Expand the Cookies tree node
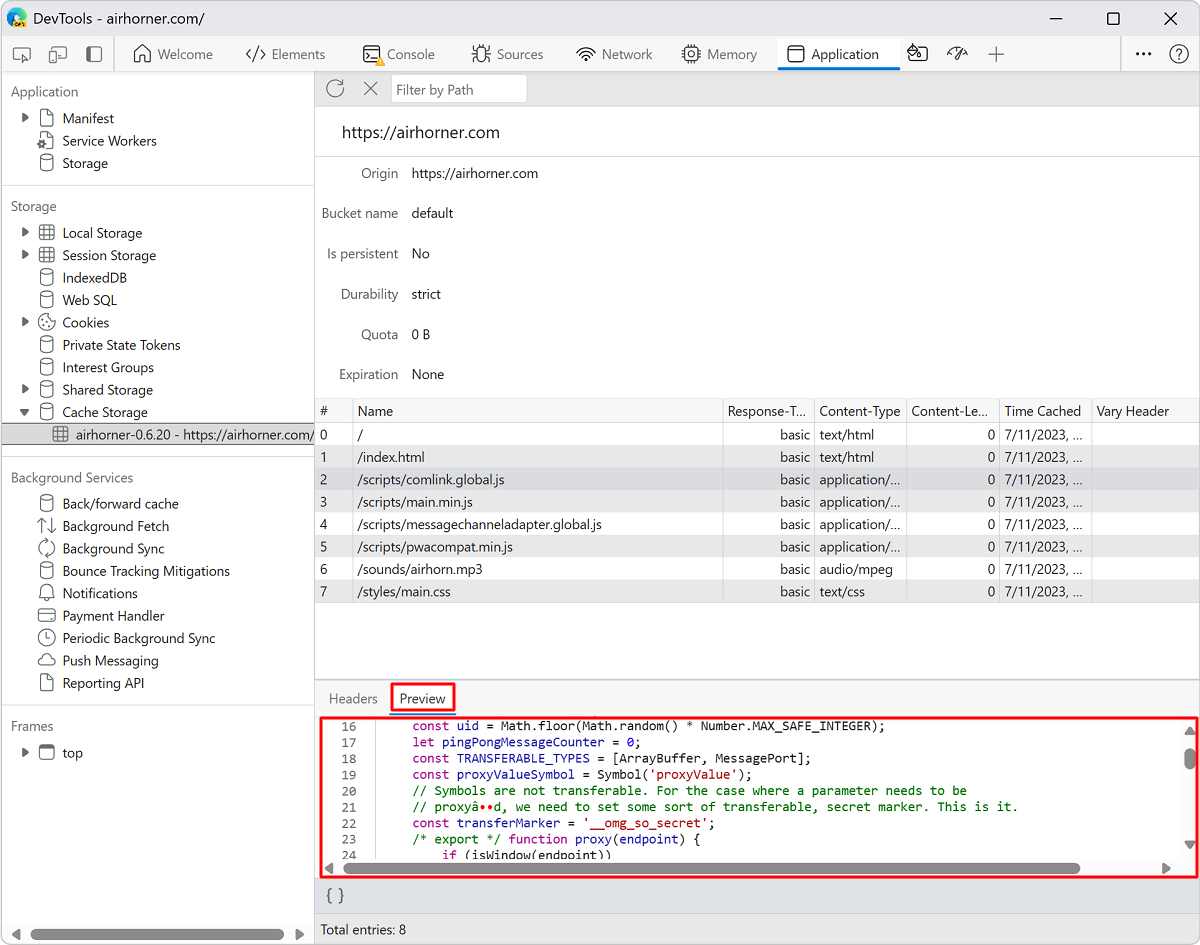1200x945 pixels. 25,322
